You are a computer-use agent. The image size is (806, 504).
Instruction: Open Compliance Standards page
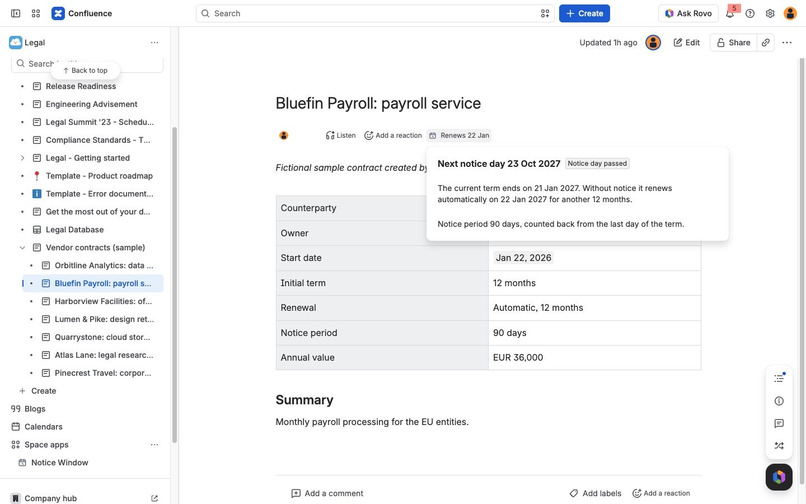pos(98,140)
